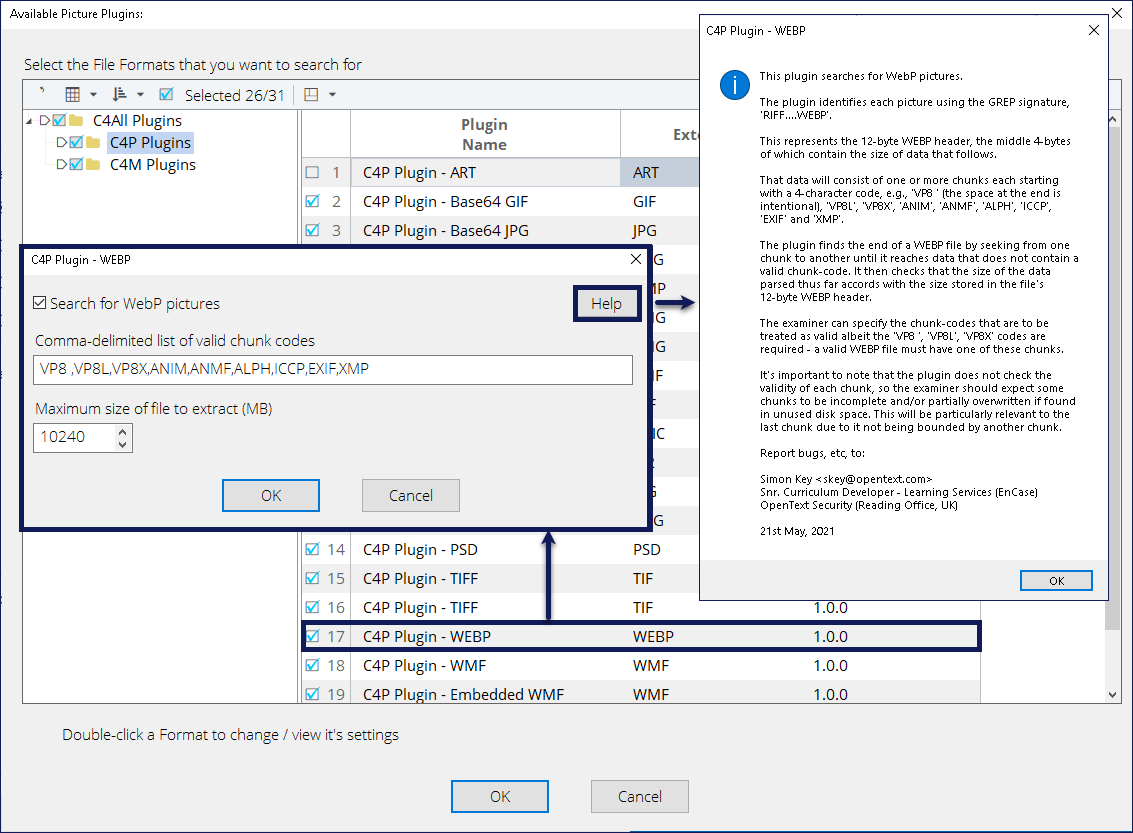The height and width of the screenshot is (833, 1133).
Task: Click the Selected 26/31 checkmark icon
Action: pyautogui.click(x=166, y=95)
